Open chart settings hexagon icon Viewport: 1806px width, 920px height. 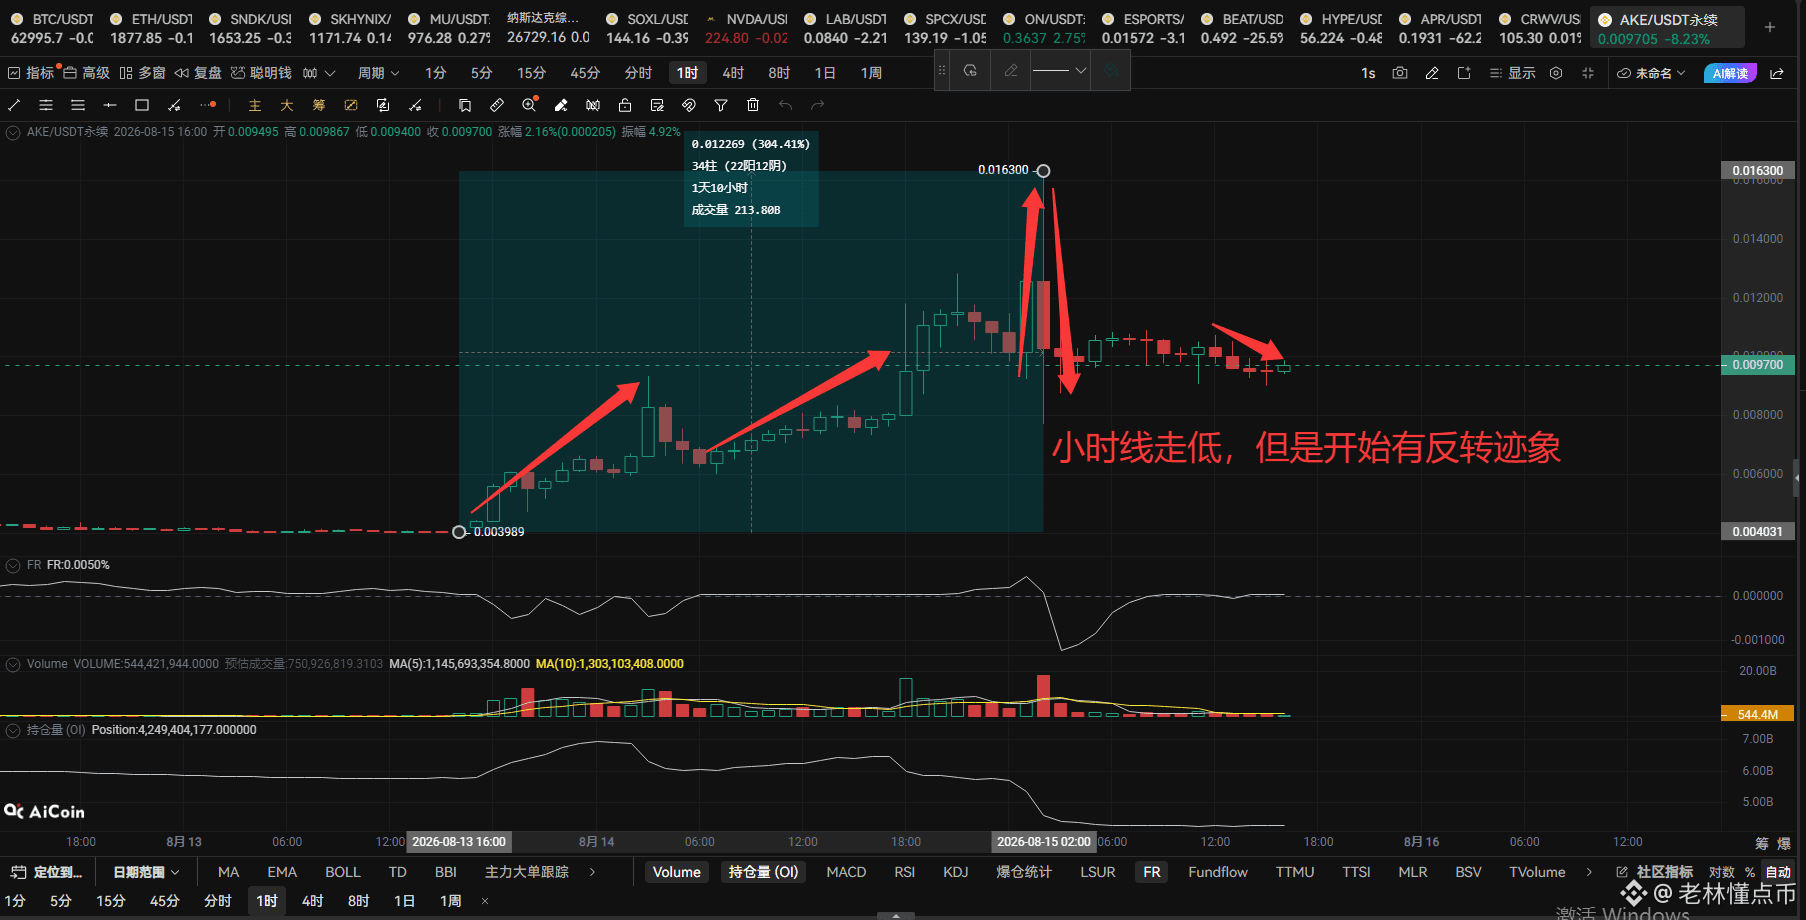pos(1556,73)
